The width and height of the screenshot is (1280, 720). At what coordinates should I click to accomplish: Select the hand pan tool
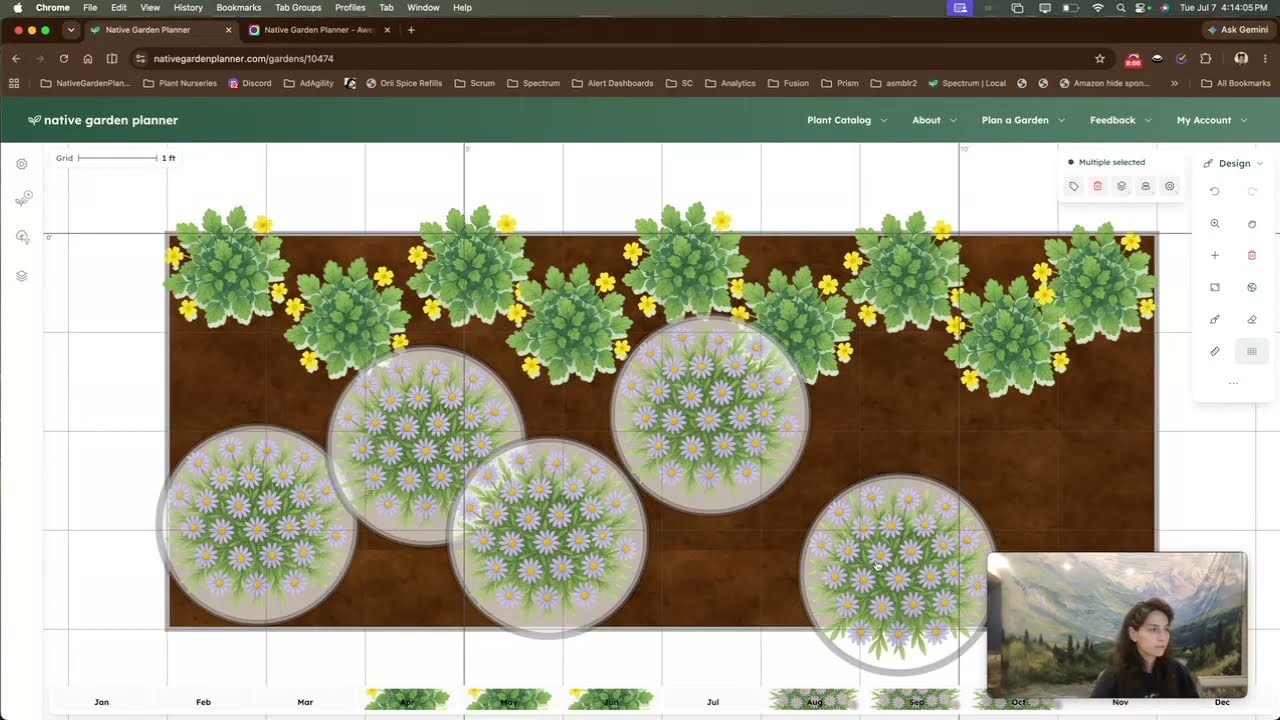[x=1252, y=224]
